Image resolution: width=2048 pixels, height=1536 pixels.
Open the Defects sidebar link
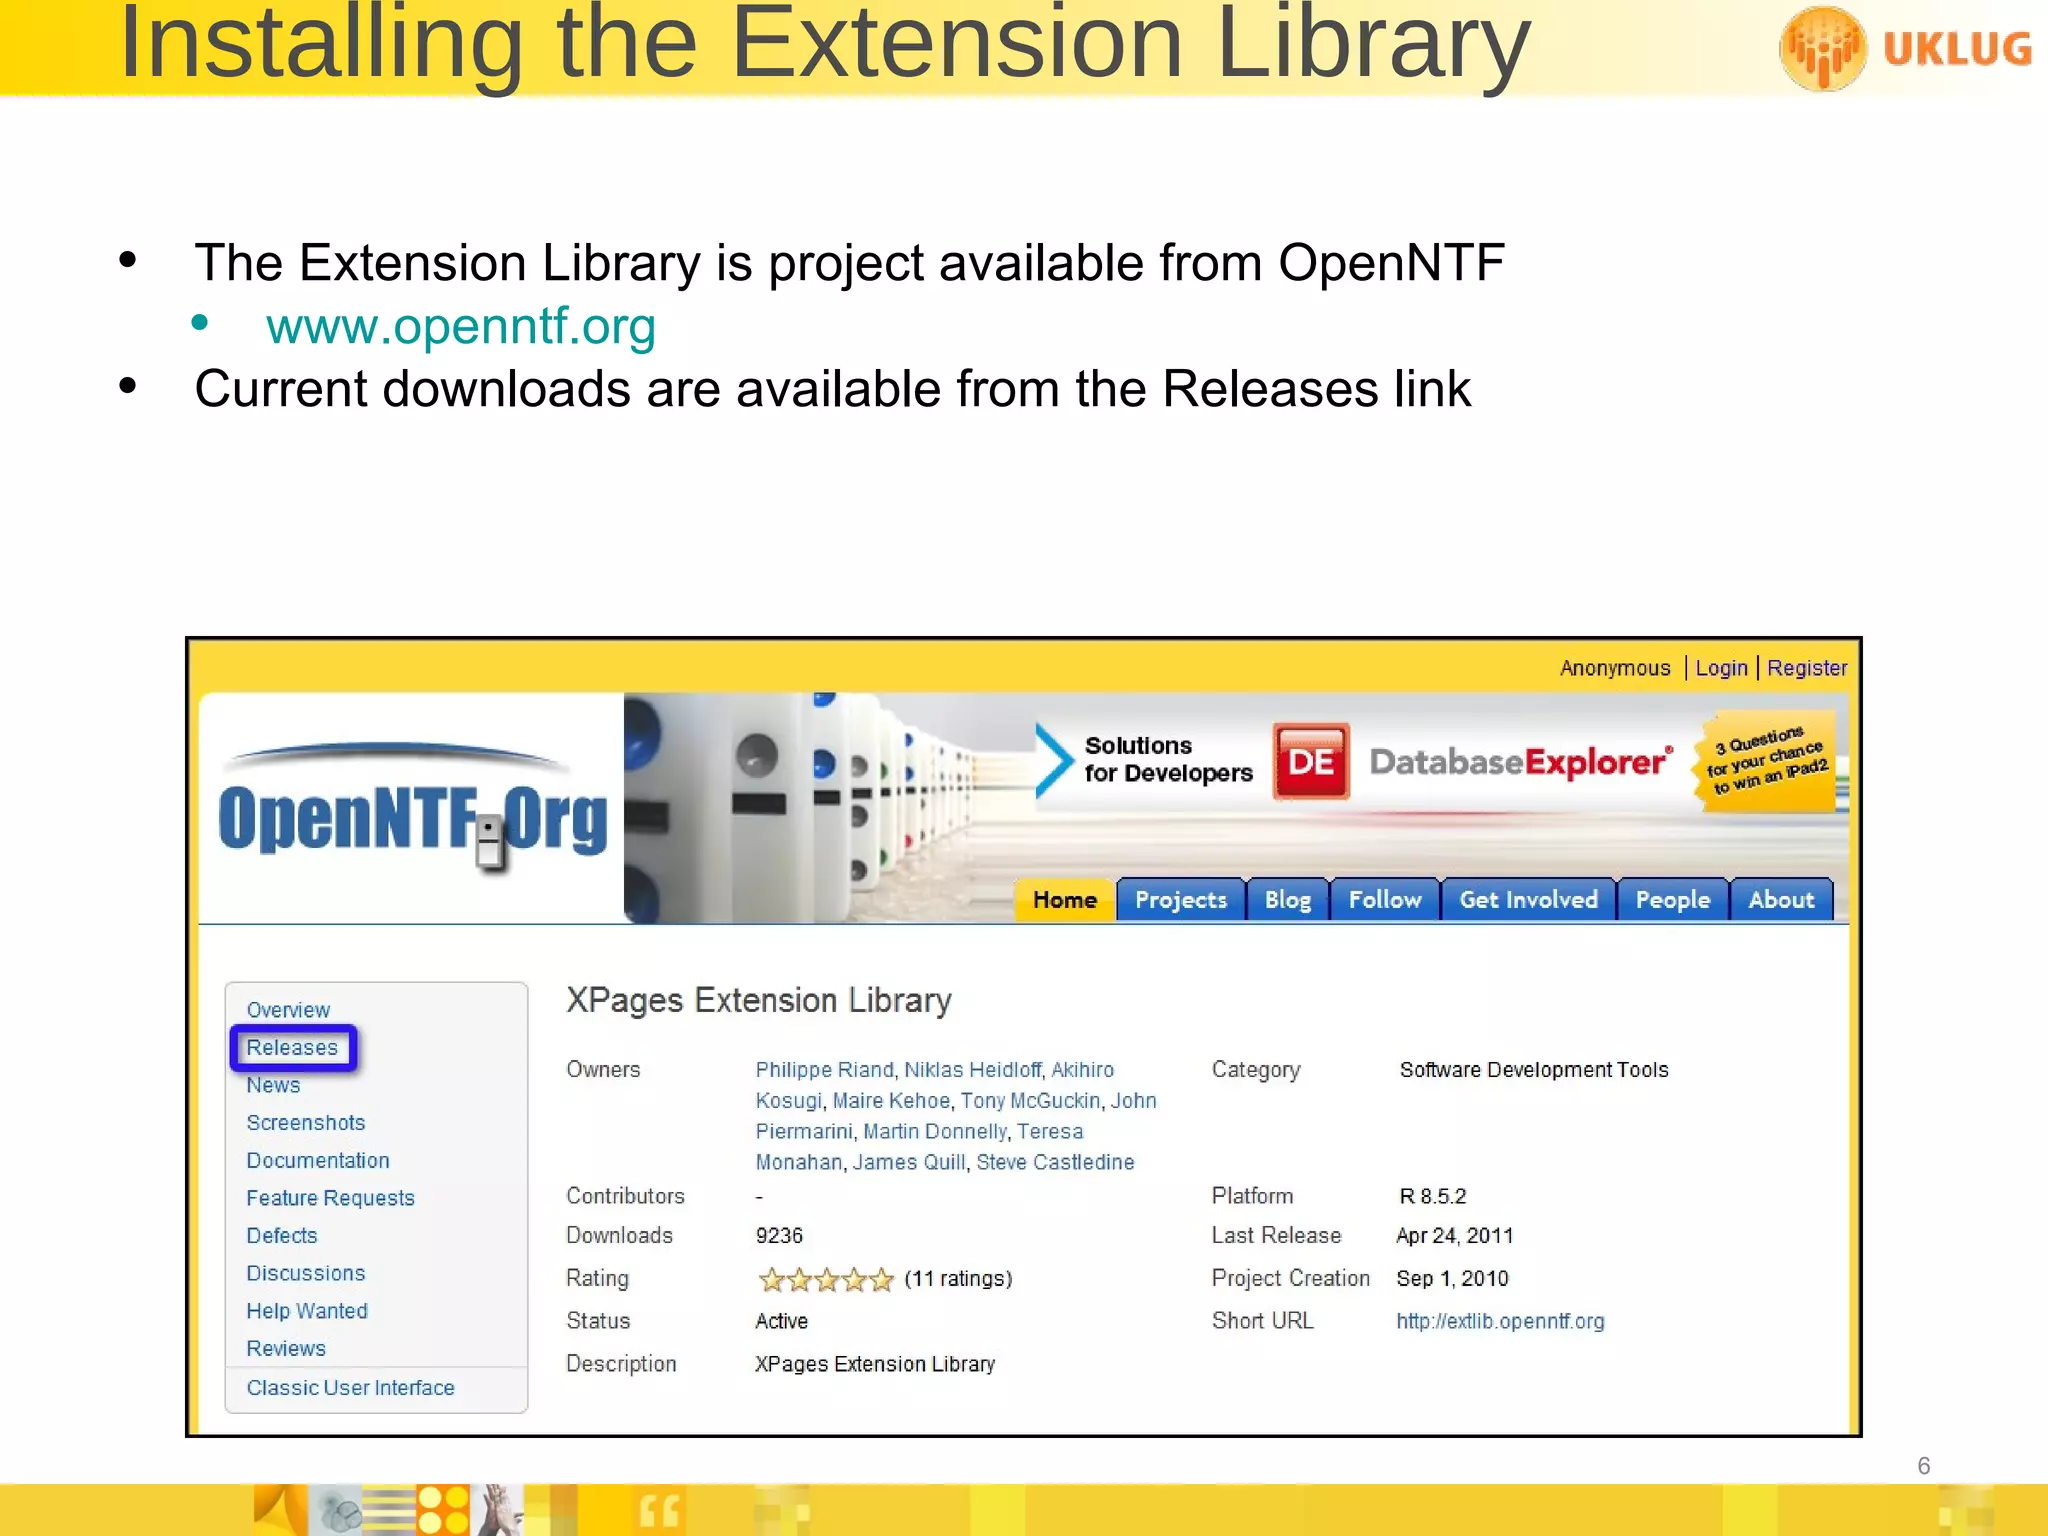click(281, 1236)
